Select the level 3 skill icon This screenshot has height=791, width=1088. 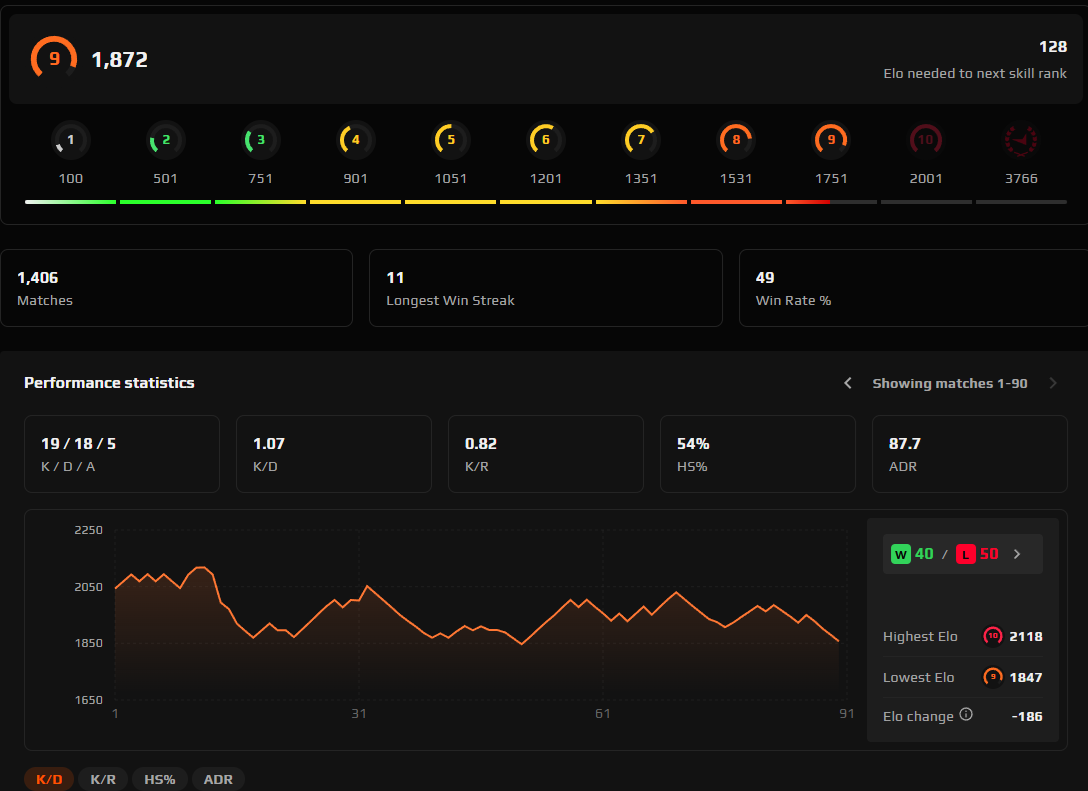[260, 140]
